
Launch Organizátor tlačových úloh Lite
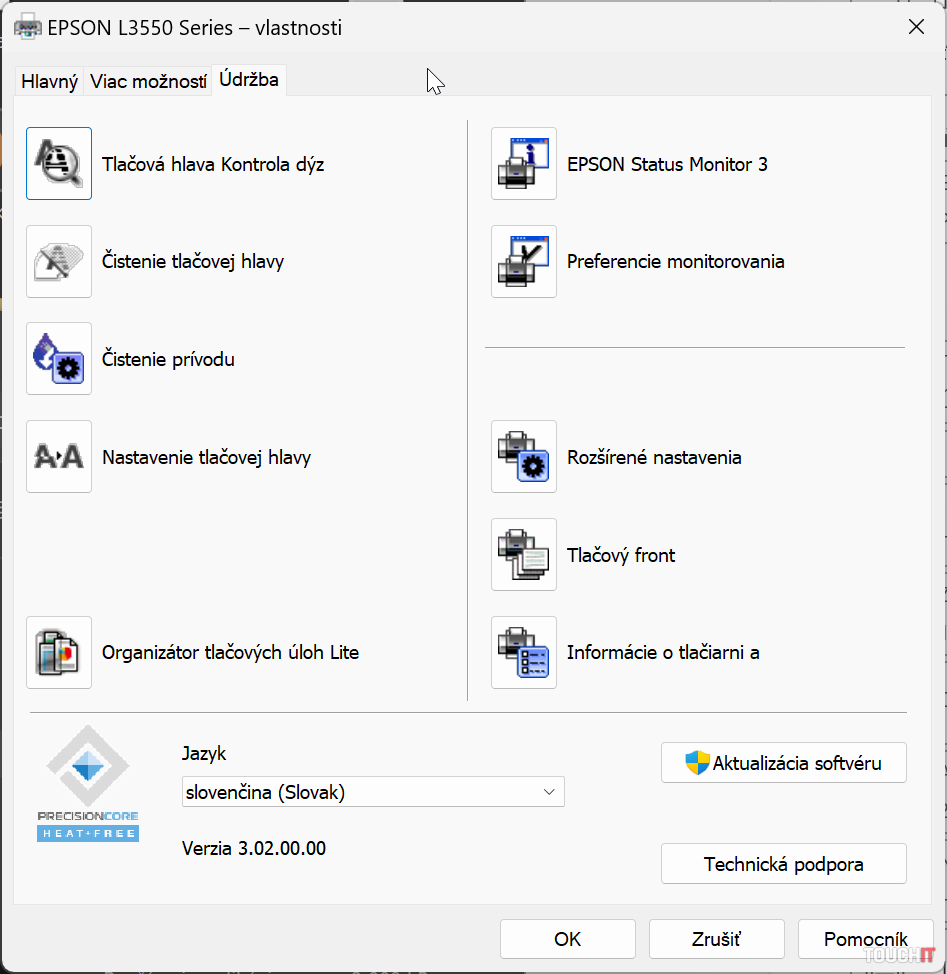[58, 652]
